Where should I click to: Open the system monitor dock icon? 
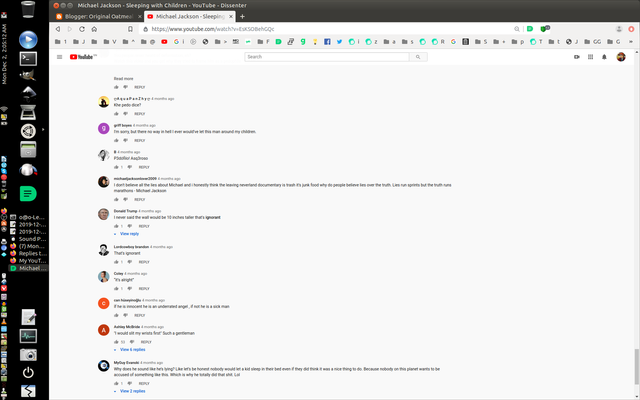(28, 336)
